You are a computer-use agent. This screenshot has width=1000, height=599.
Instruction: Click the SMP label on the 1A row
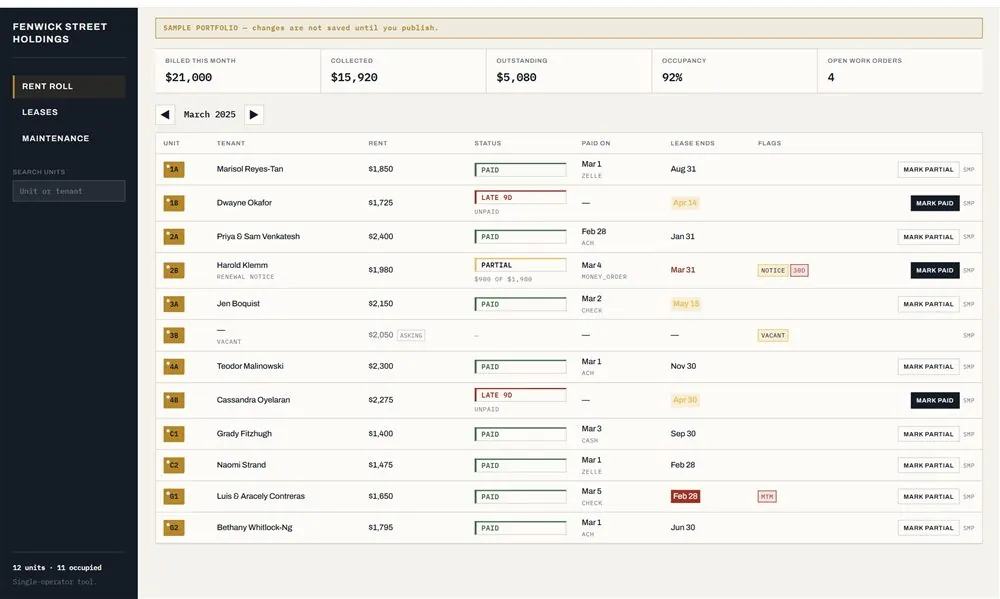969,170
